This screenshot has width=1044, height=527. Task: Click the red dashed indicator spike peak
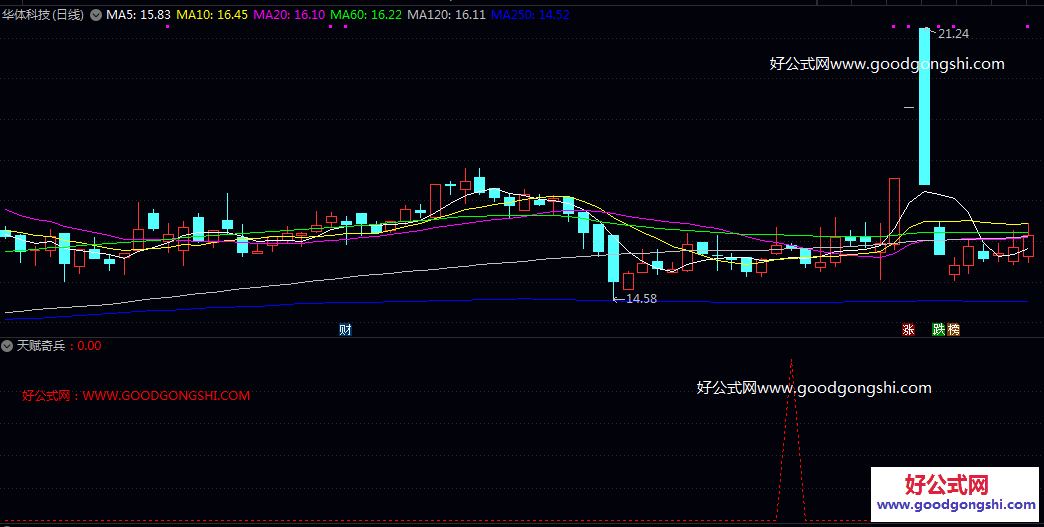[791, 361]
